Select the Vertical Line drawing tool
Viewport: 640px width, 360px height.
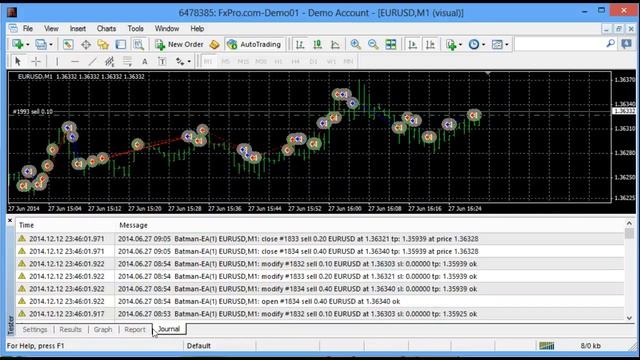pos(57,61)
